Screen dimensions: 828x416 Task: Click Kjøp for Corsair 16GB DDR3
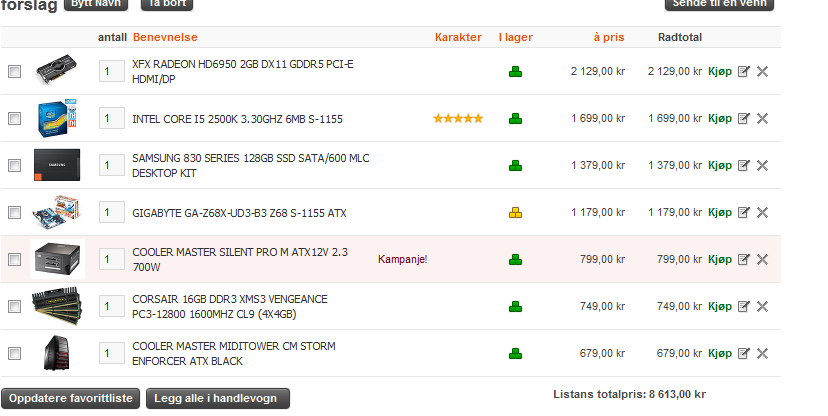click(x=720, y=306)
